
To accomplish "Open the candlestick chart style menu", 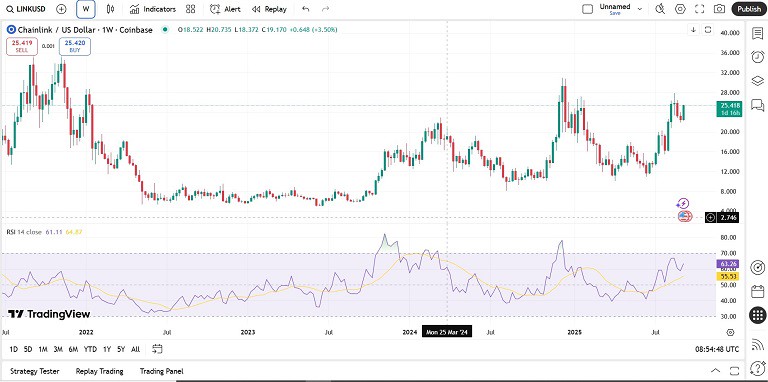I will 110,9.
